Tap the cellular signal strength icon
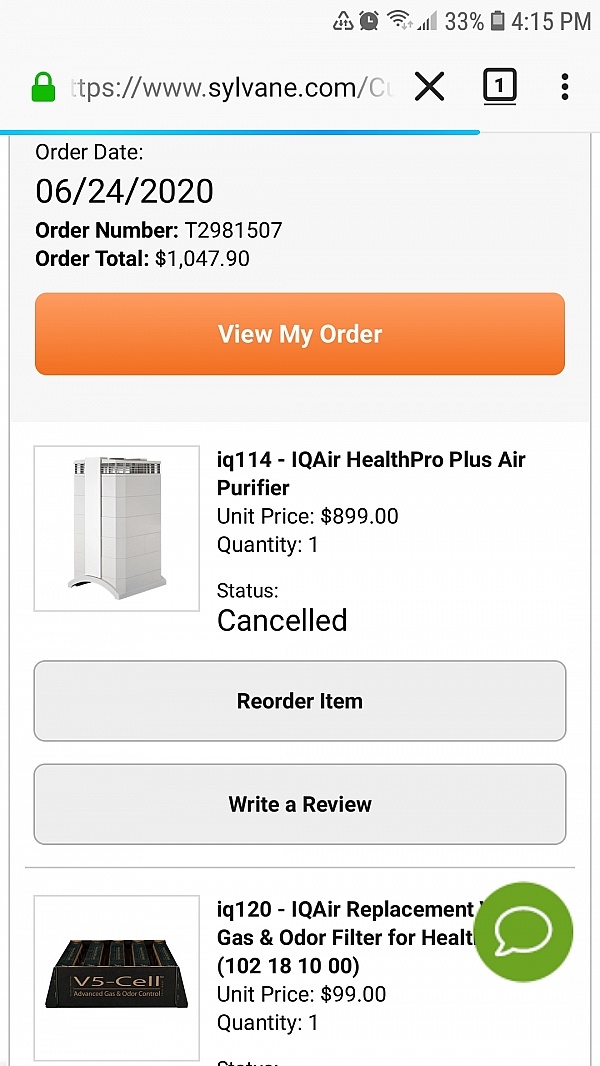 (x=427, y=20)
